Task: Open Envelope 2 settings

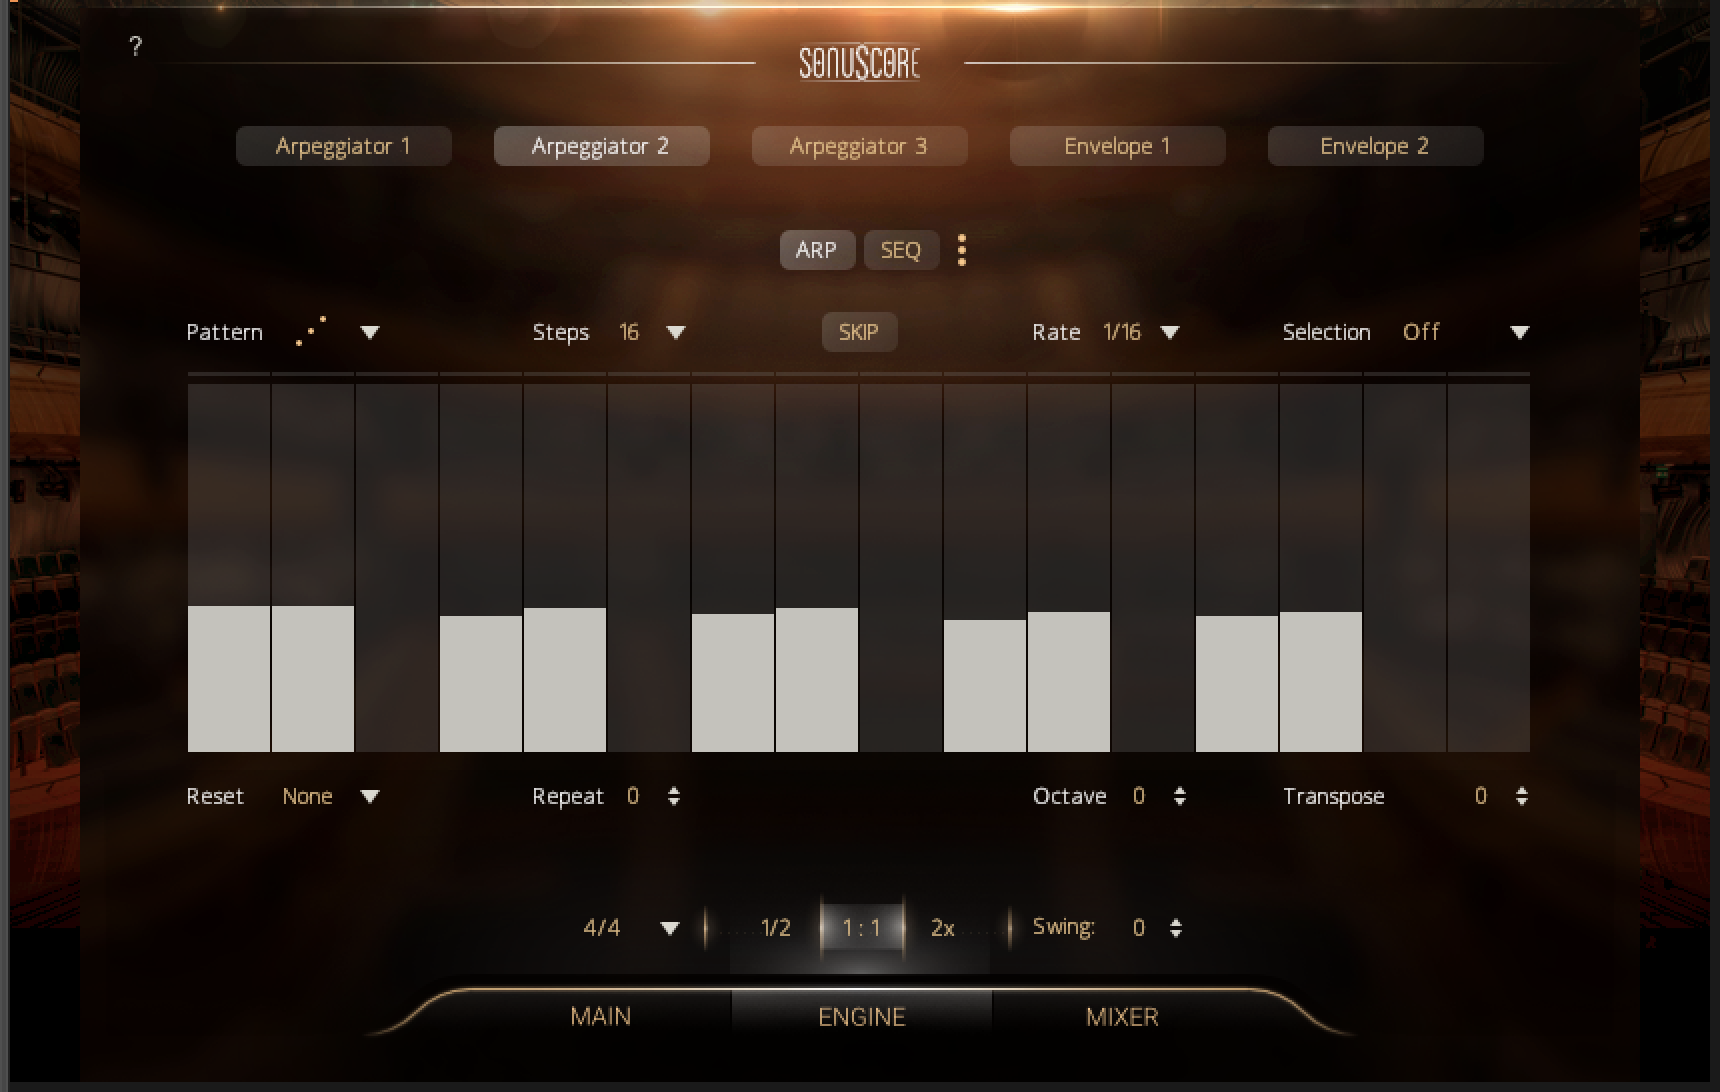Action: [1375, 146]
